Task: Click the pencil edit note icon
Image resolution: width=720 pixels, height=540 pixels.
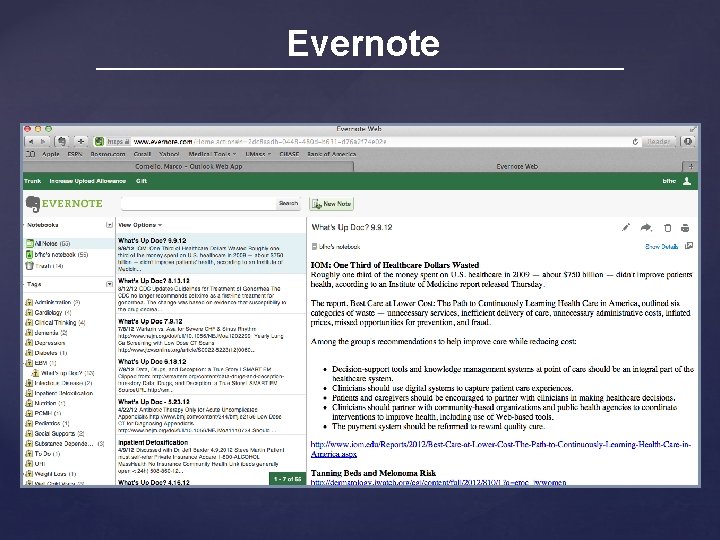Action: (x=626, y=227)
